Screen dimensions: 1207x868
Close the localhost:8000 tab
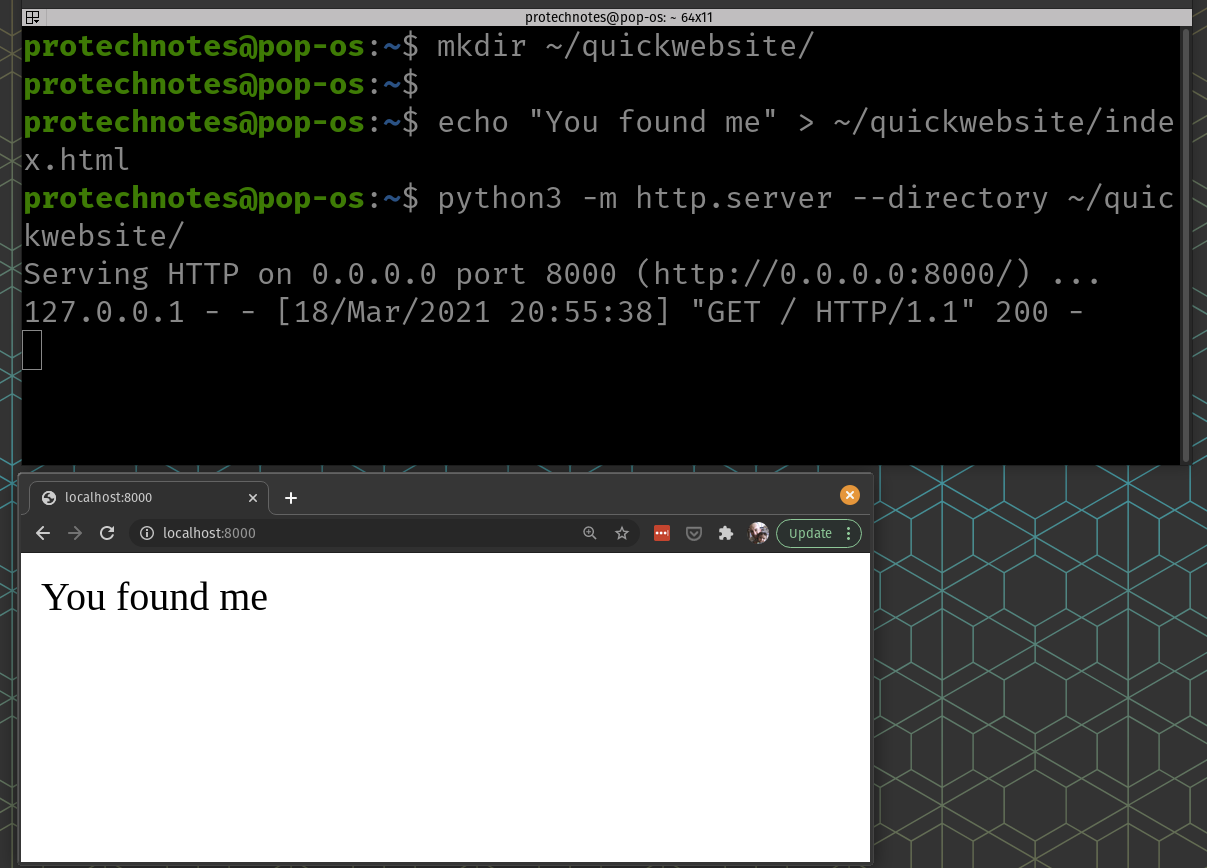pos(253,498)
